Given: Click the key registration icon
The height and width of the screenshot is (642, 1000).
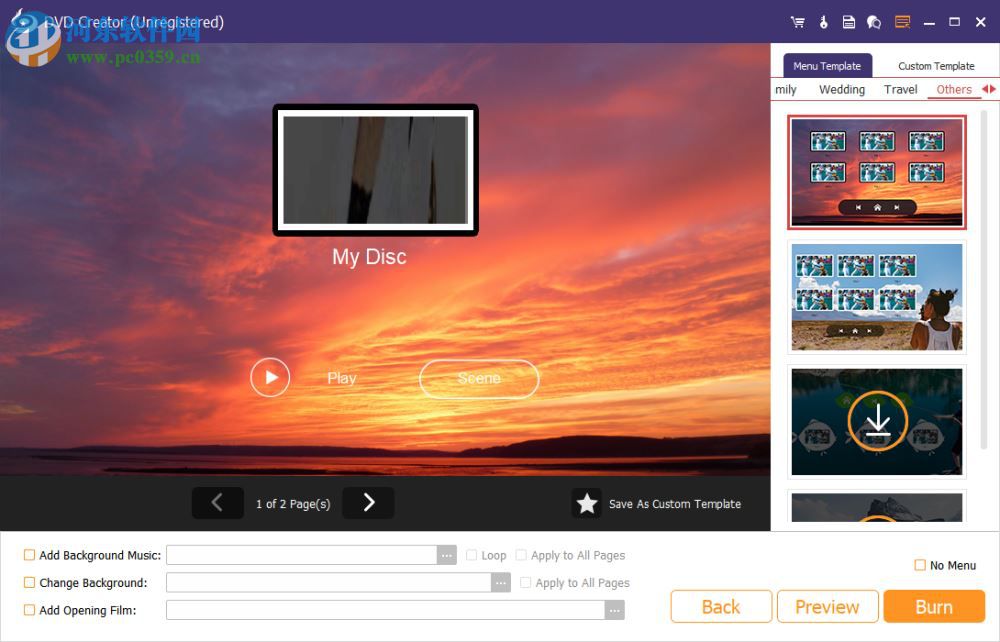Looking at the screenshot, I should coord(823,21).
